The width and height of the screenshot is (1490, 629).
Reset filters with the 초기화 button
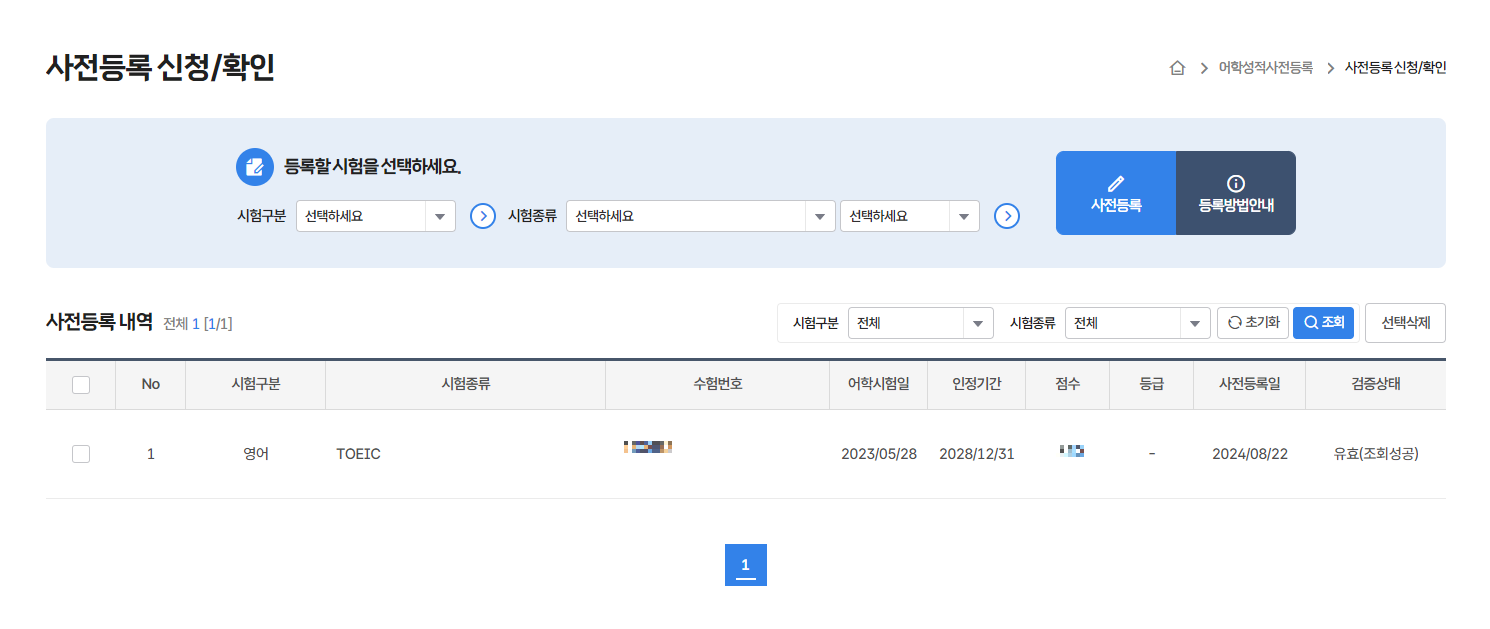click(1253, 323)
